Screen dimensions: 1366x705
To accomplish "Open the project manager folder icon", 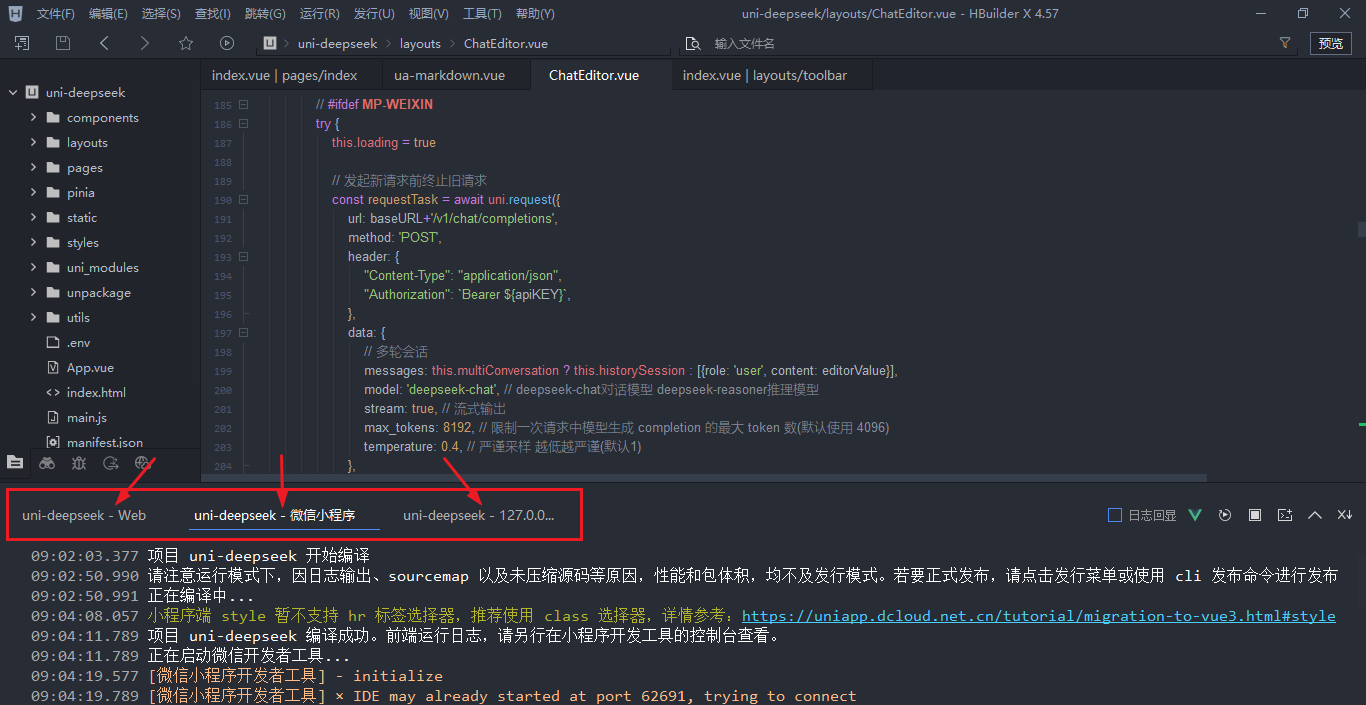I will coord(14,462).
